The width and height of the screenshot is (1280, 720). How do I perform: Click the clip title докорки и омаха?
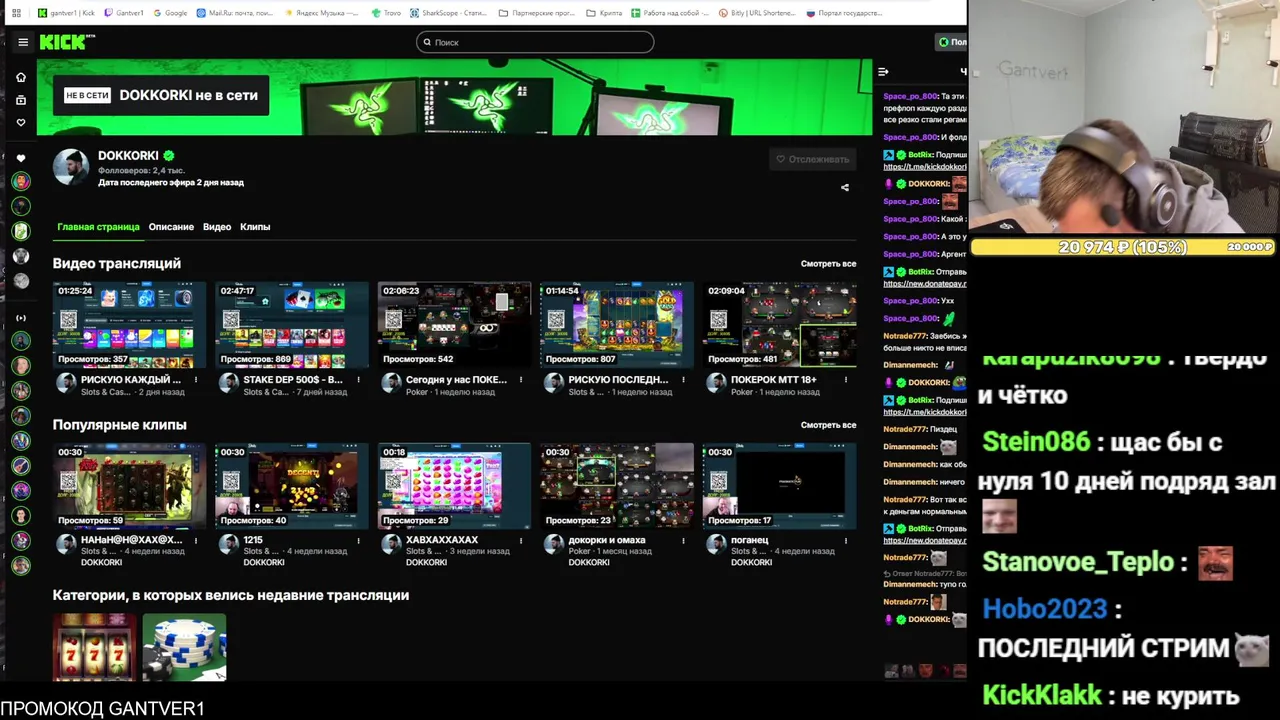coord(607,540)
